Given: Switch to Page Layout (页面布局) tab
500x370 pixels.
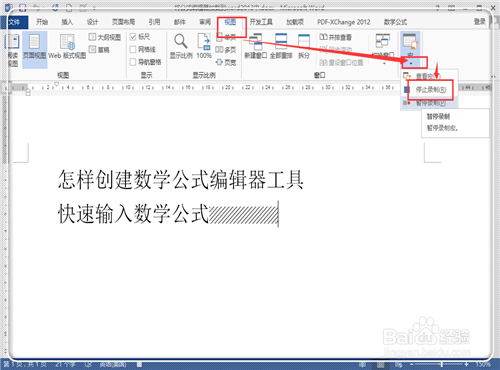Looking at the screenshot, I should point(123,22).
